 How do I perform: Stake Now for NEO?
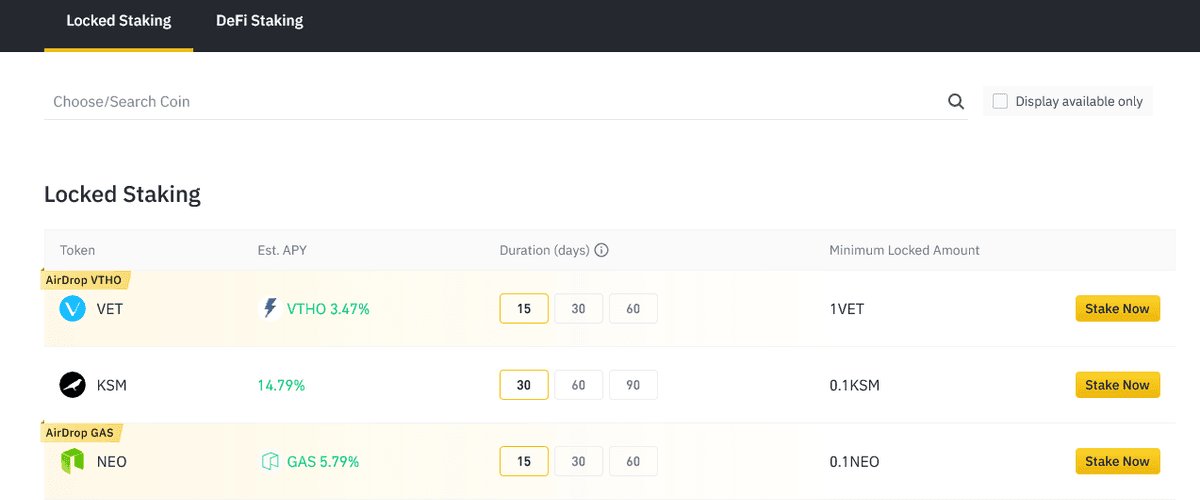tap(1117, 461)
